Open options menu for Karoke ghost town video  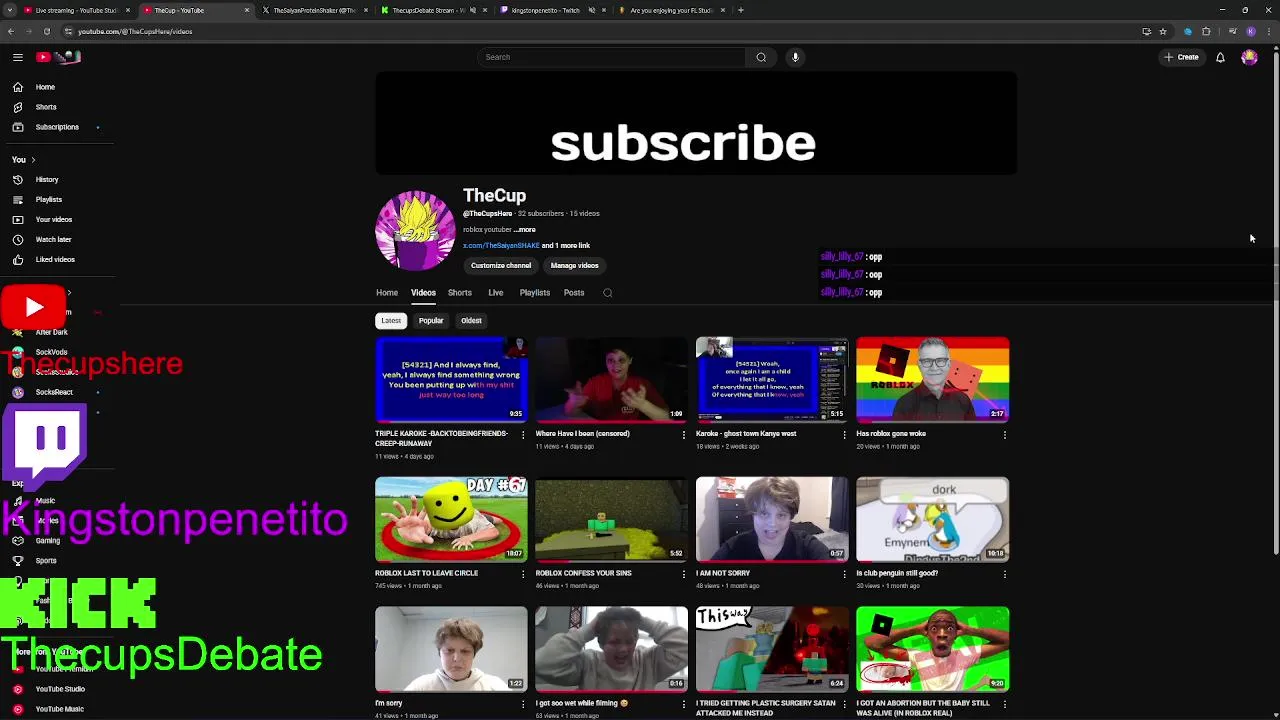click(x=844, y=435)
